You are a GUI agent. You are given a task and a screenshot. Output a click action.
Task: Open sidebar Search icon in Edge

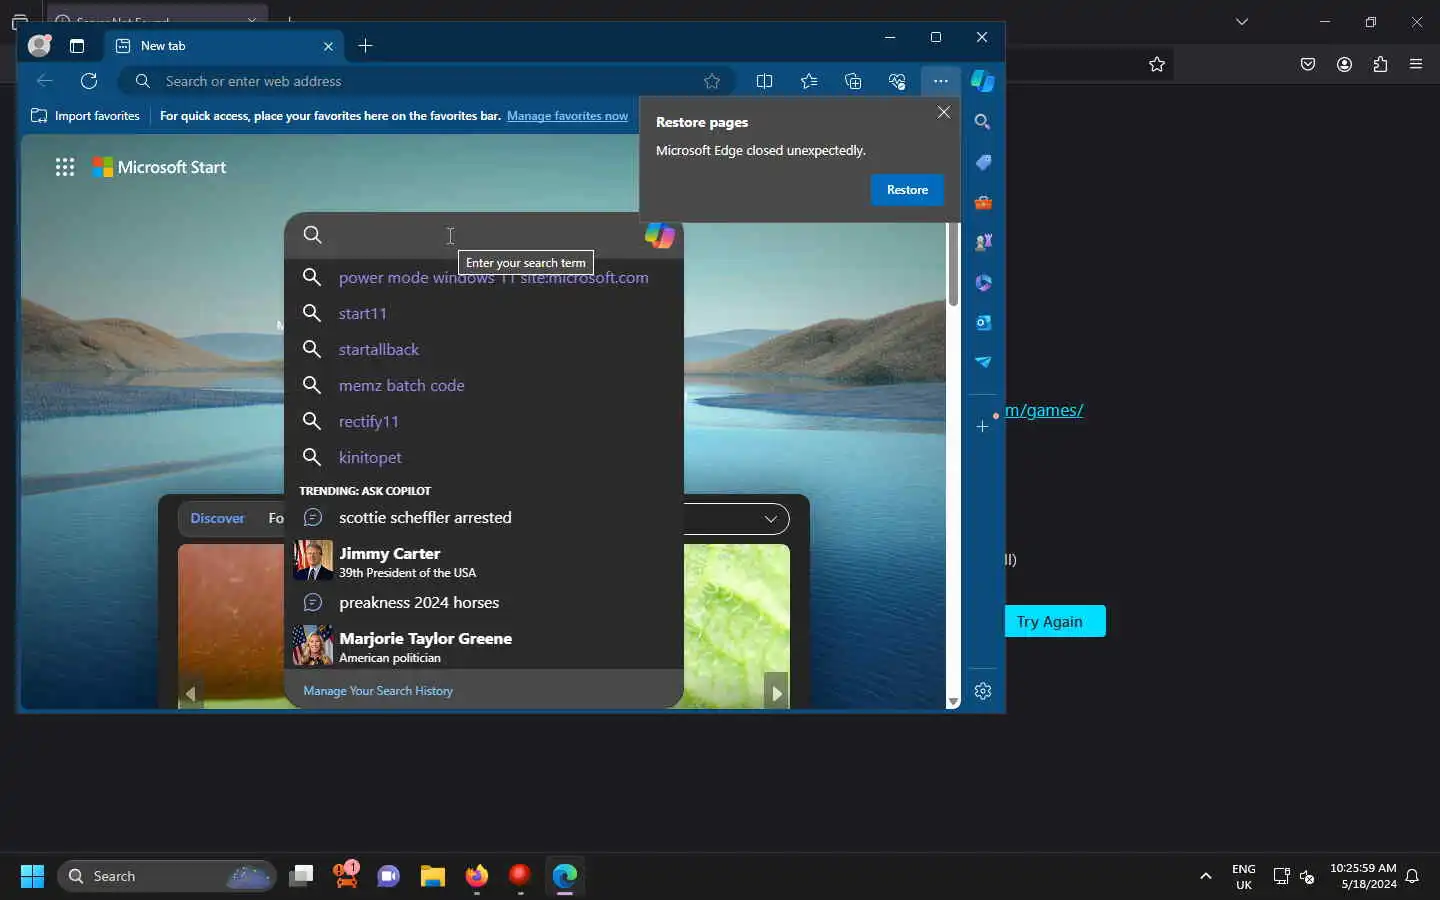(983, 122)
